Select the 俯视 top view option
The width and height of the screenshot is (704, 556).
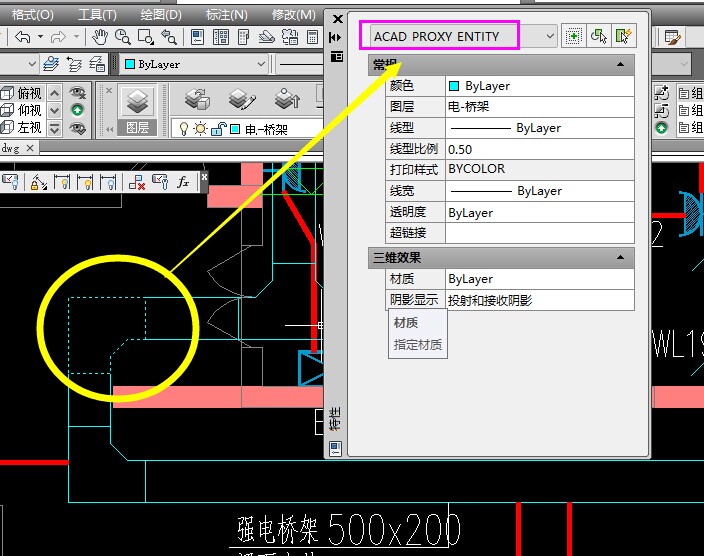tap(29, 93)
